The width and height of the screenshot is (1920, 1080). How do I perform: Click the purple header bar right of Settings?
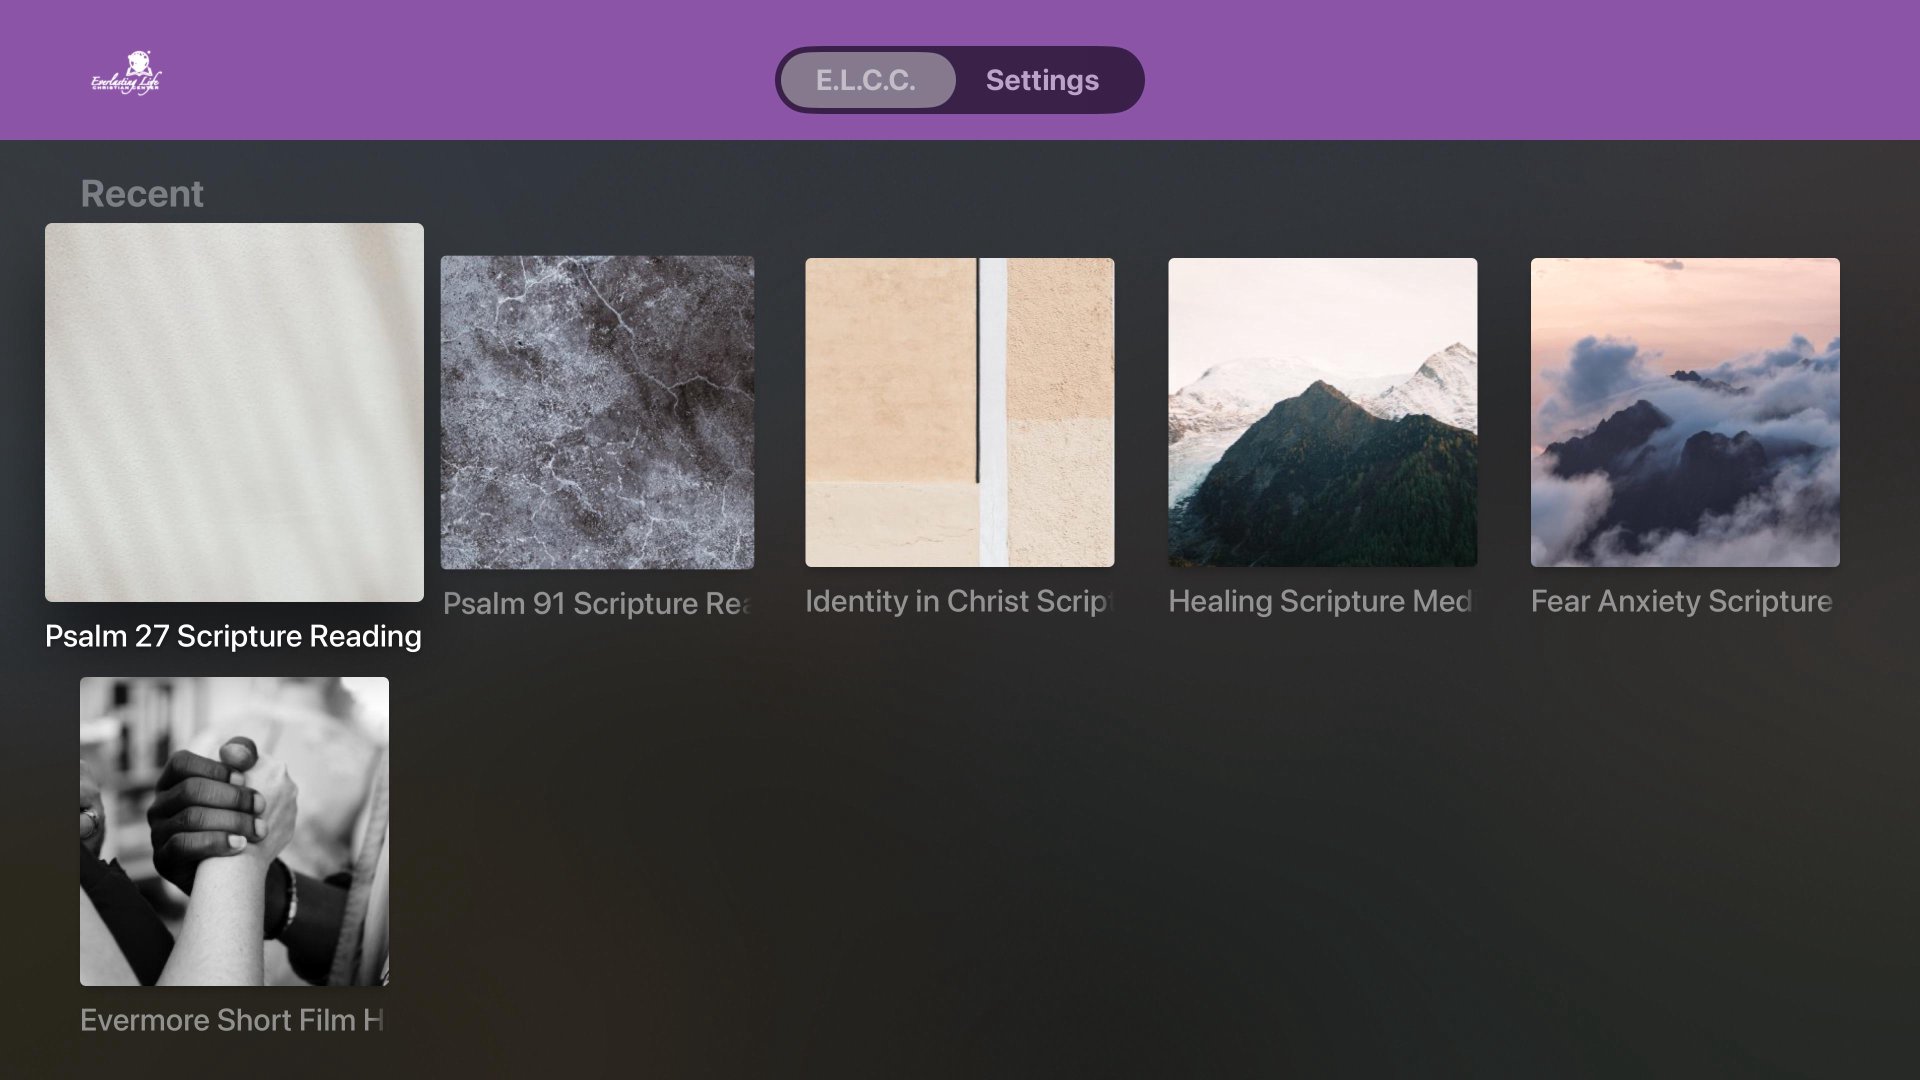1500,70
